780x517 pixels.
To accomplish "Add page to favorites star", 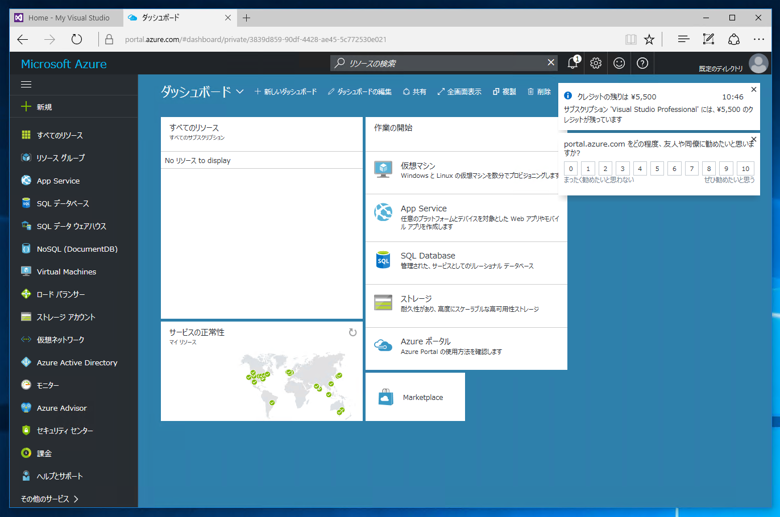I will (649, 39).
